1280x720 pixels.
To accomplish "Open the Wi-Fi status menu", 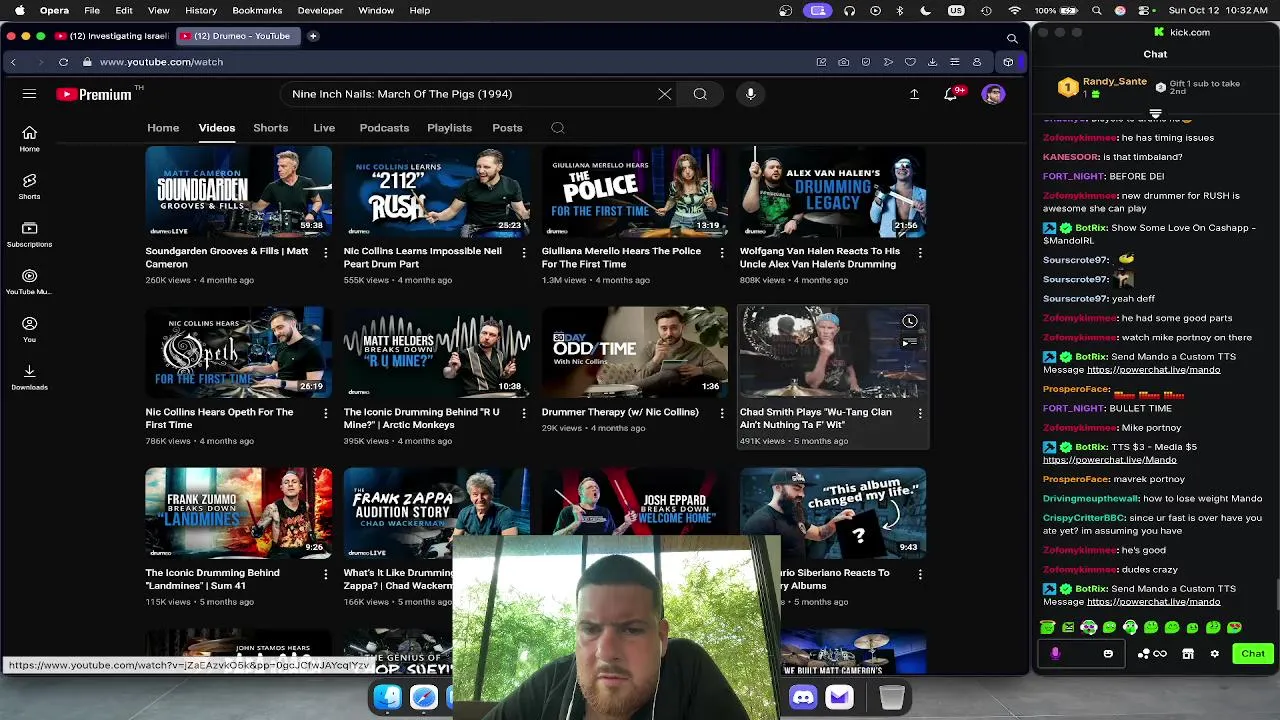I will click(1015, 10).
